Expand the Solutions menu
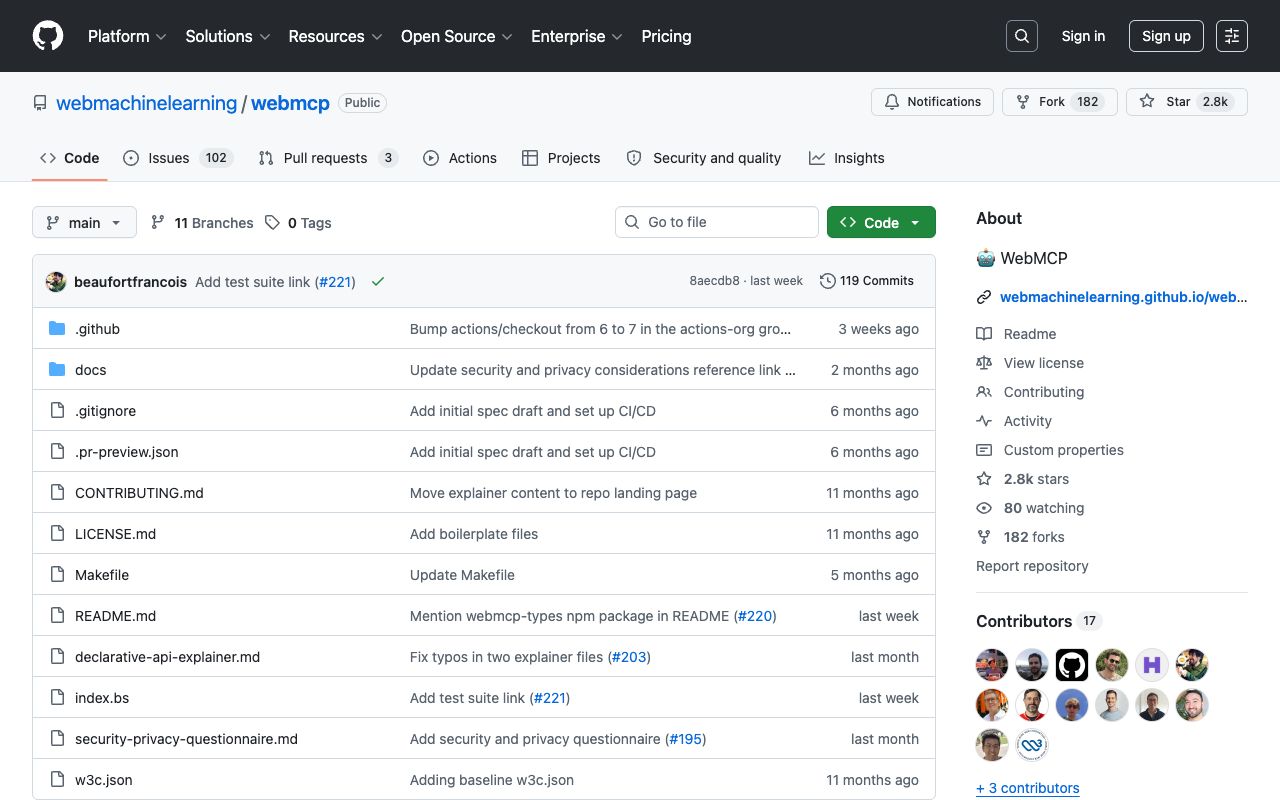The height and width of the screenshot is (800, 1280). click(x=227, y=36)
